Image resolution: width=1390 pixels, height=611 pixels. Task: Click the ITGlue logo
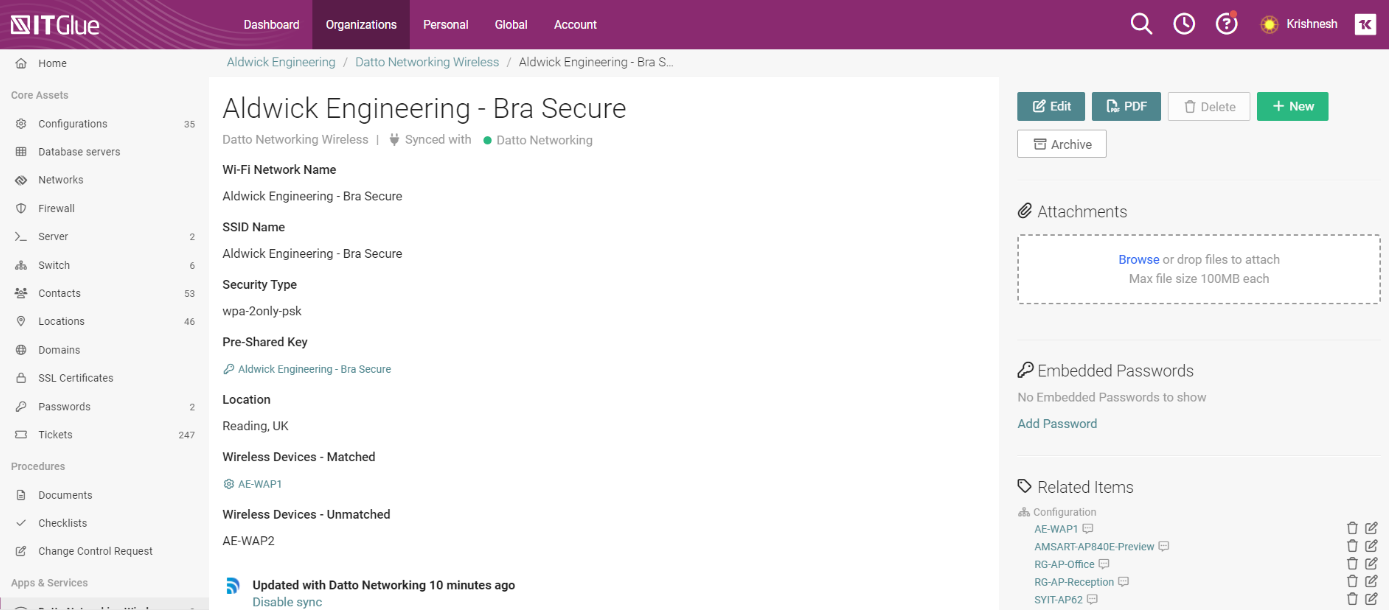coord(55,25)
